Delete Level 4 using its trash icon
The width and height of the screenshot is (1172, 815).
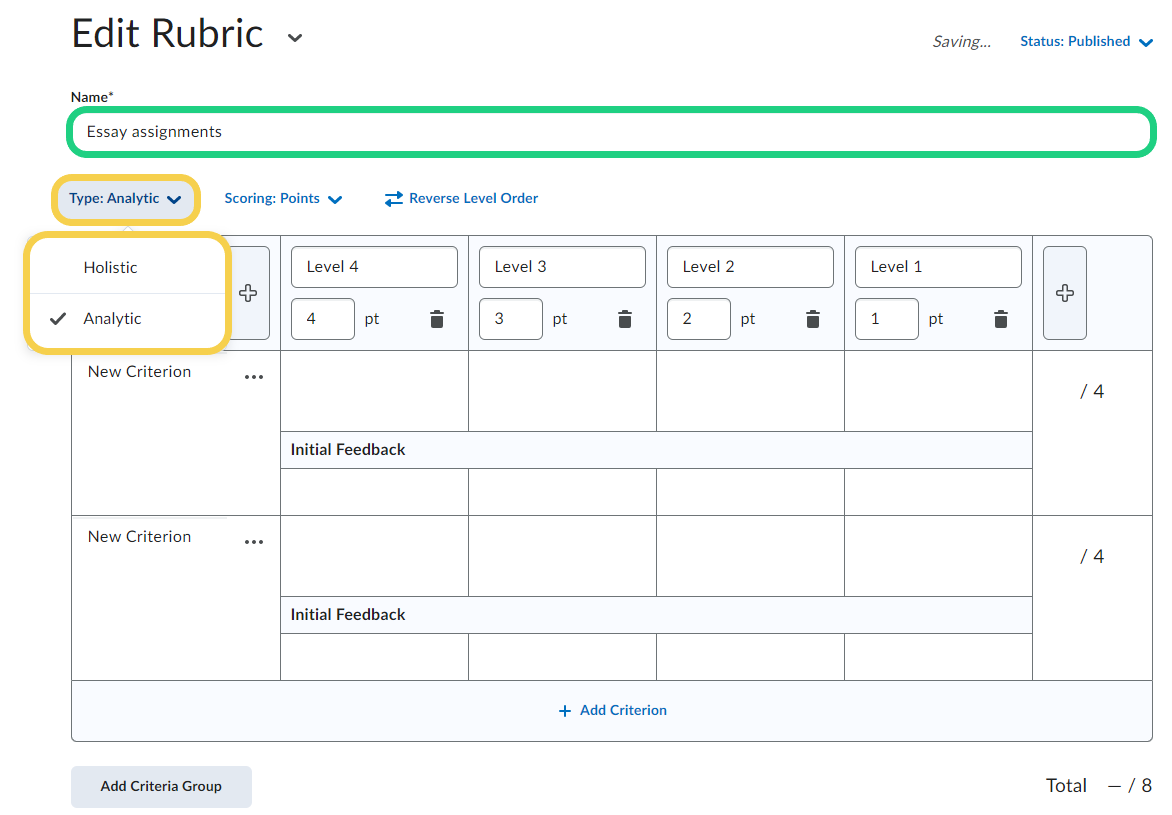coord(437,319)
